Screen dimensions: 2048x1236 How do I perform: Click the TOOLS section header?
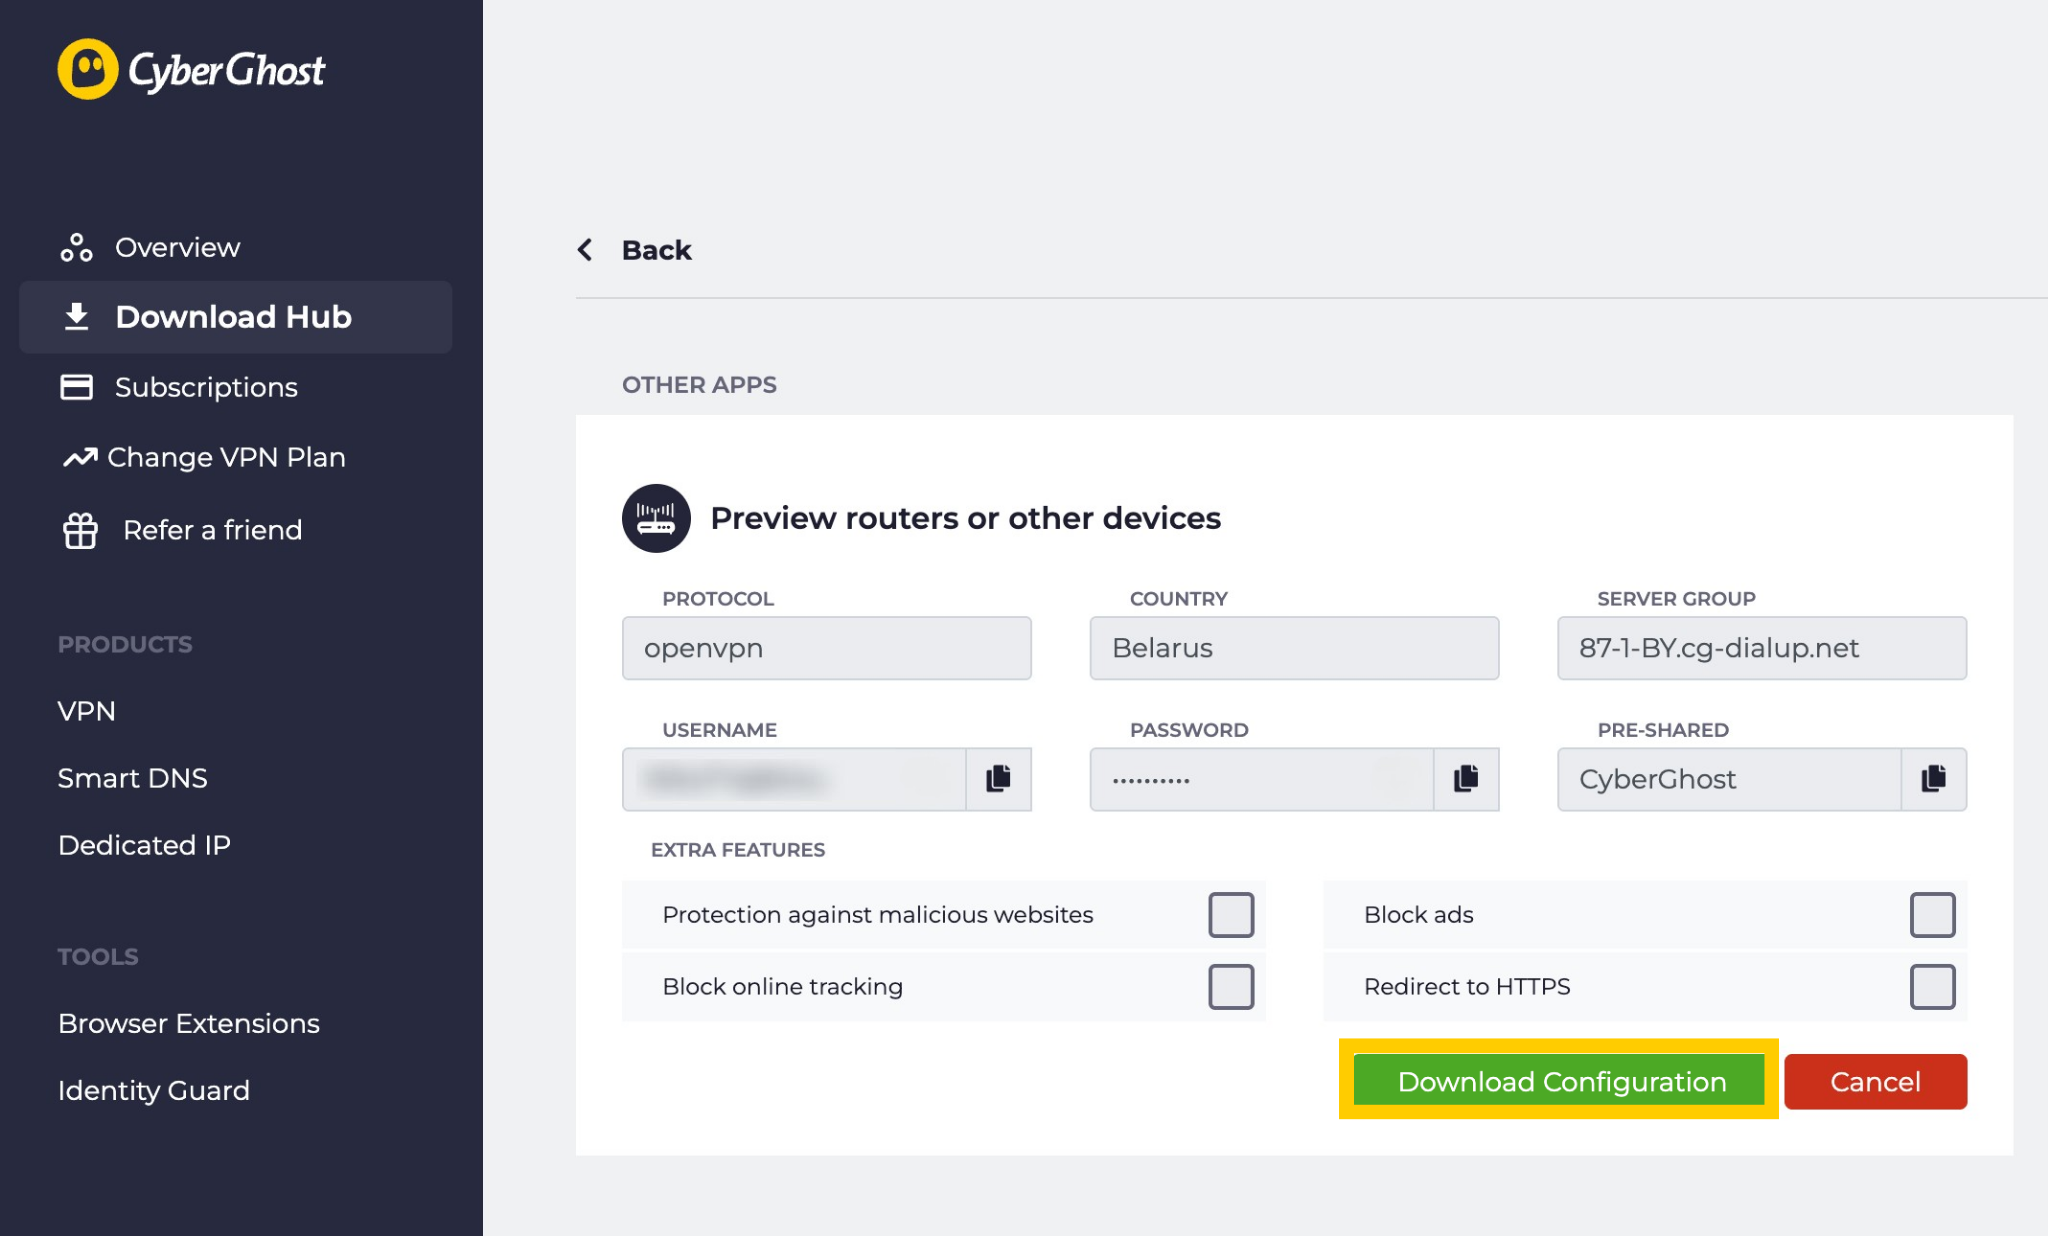(x=98, y=957)
